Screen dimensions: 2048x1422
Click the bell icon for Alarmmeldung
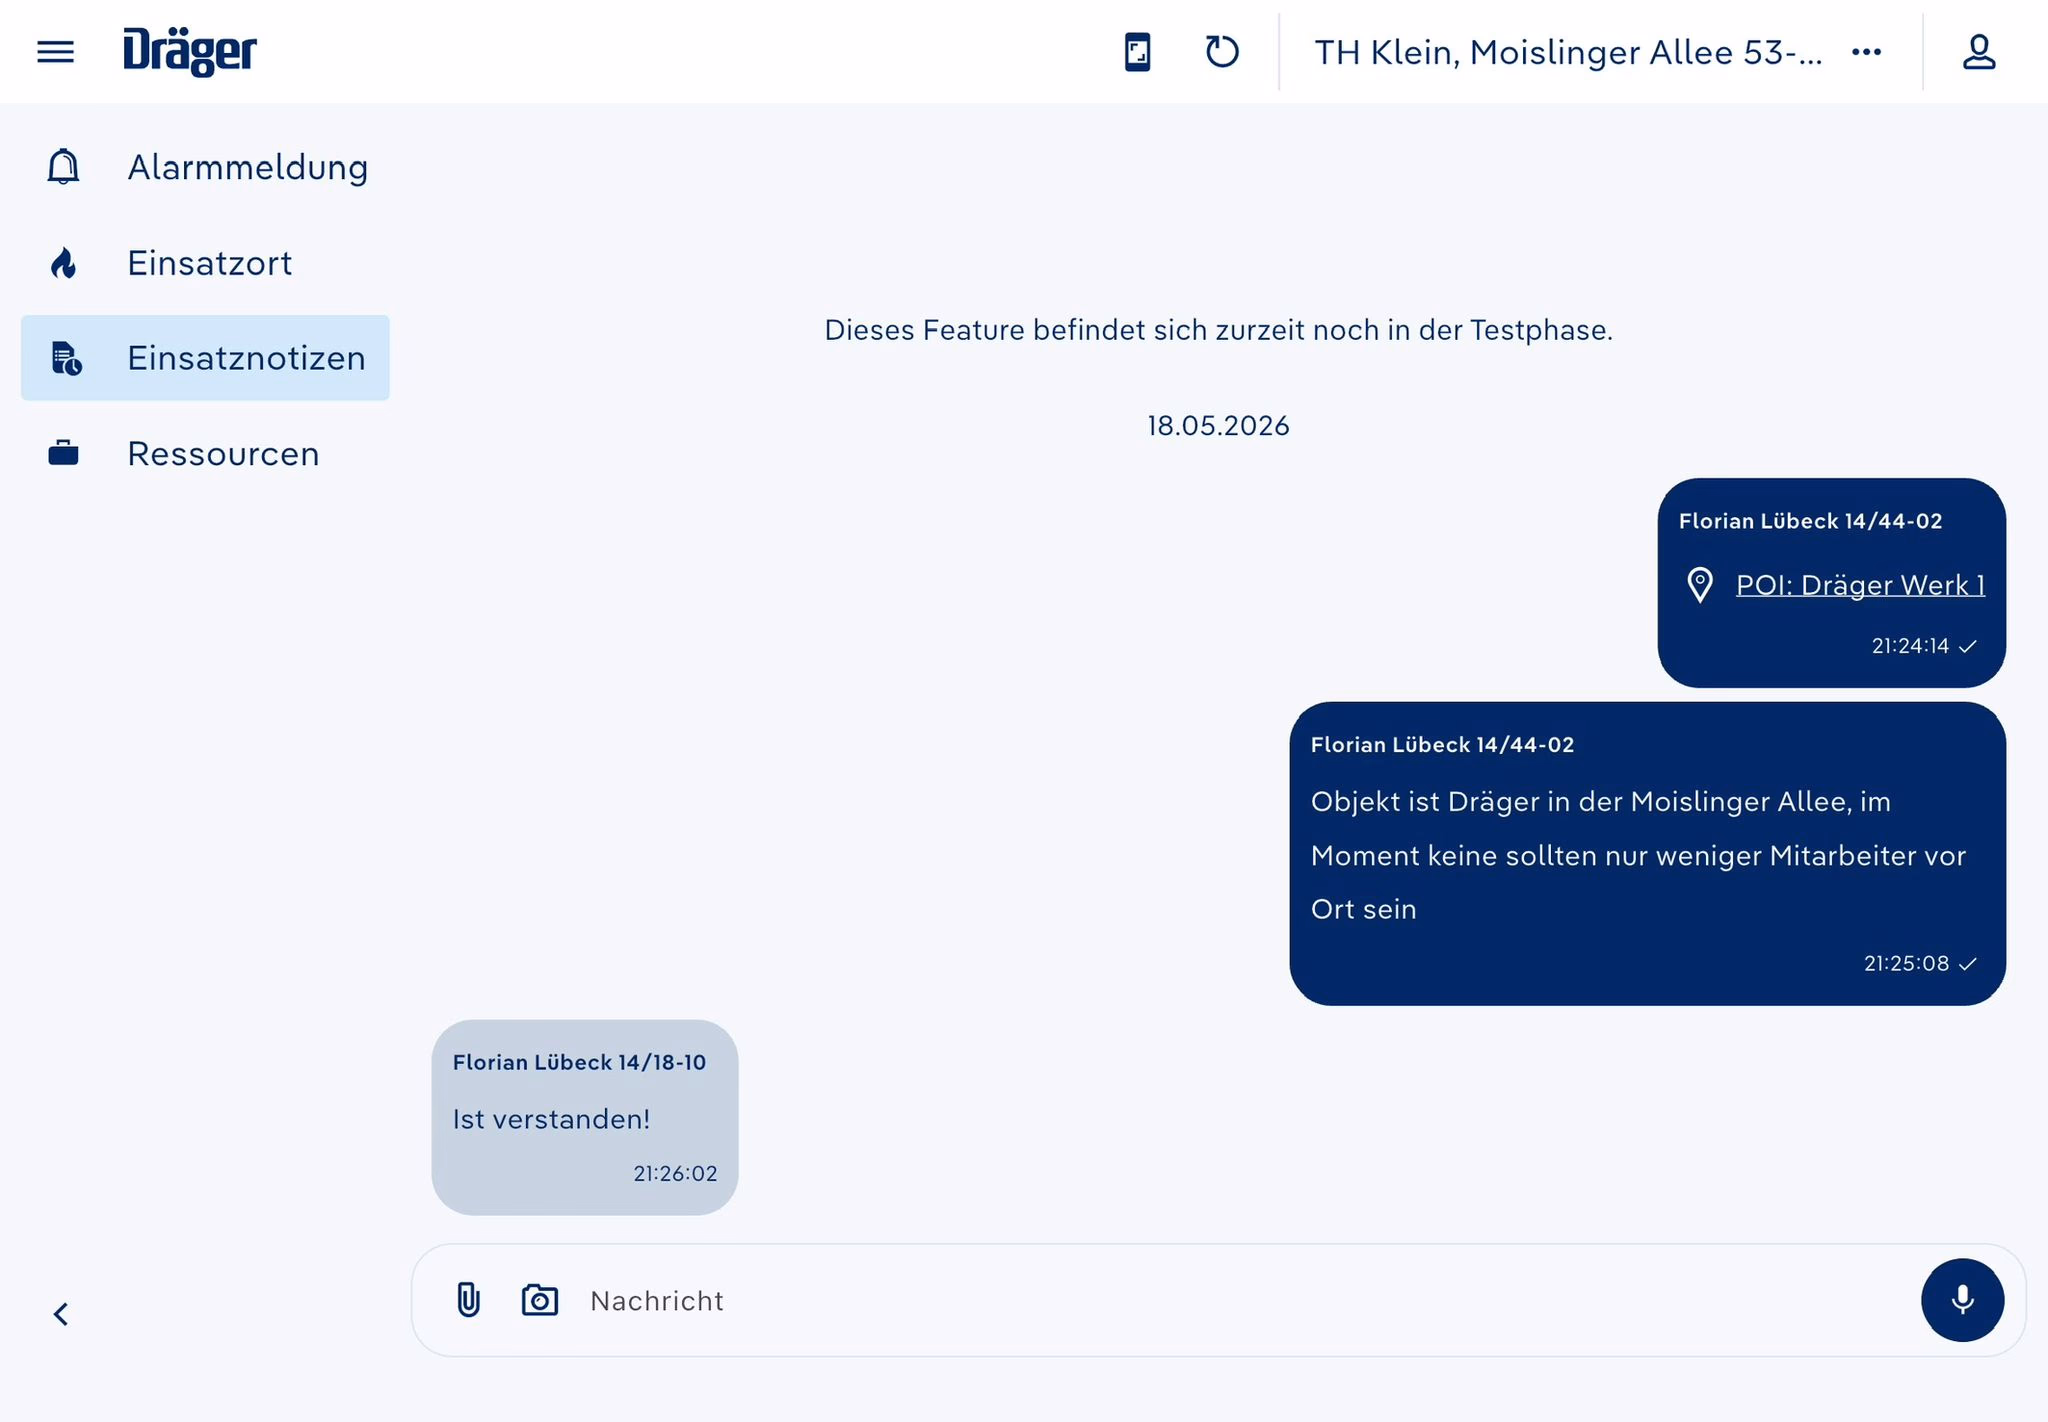click(x=63, y=167)
